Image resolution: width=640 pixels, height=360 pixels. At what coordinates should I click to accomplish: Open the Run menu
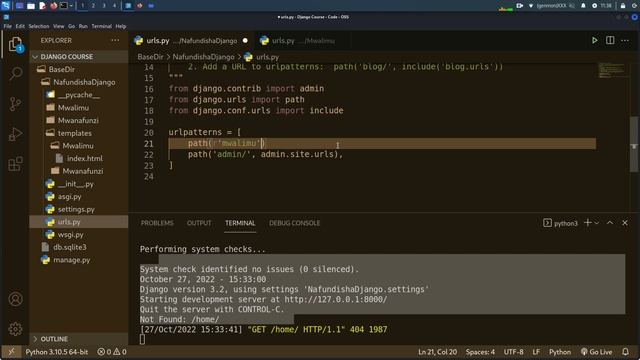[83, 26]
